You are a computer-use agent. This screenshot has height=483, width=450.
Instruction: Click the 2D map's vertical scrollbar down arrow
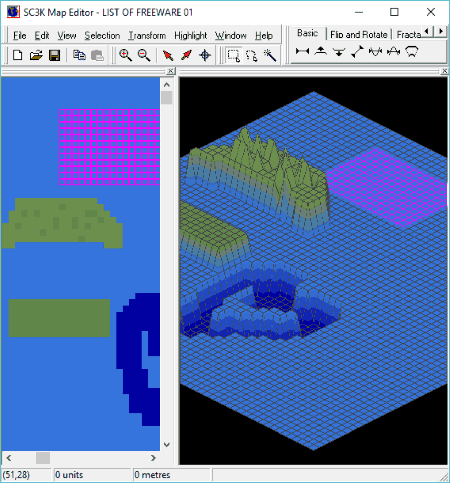167,445
